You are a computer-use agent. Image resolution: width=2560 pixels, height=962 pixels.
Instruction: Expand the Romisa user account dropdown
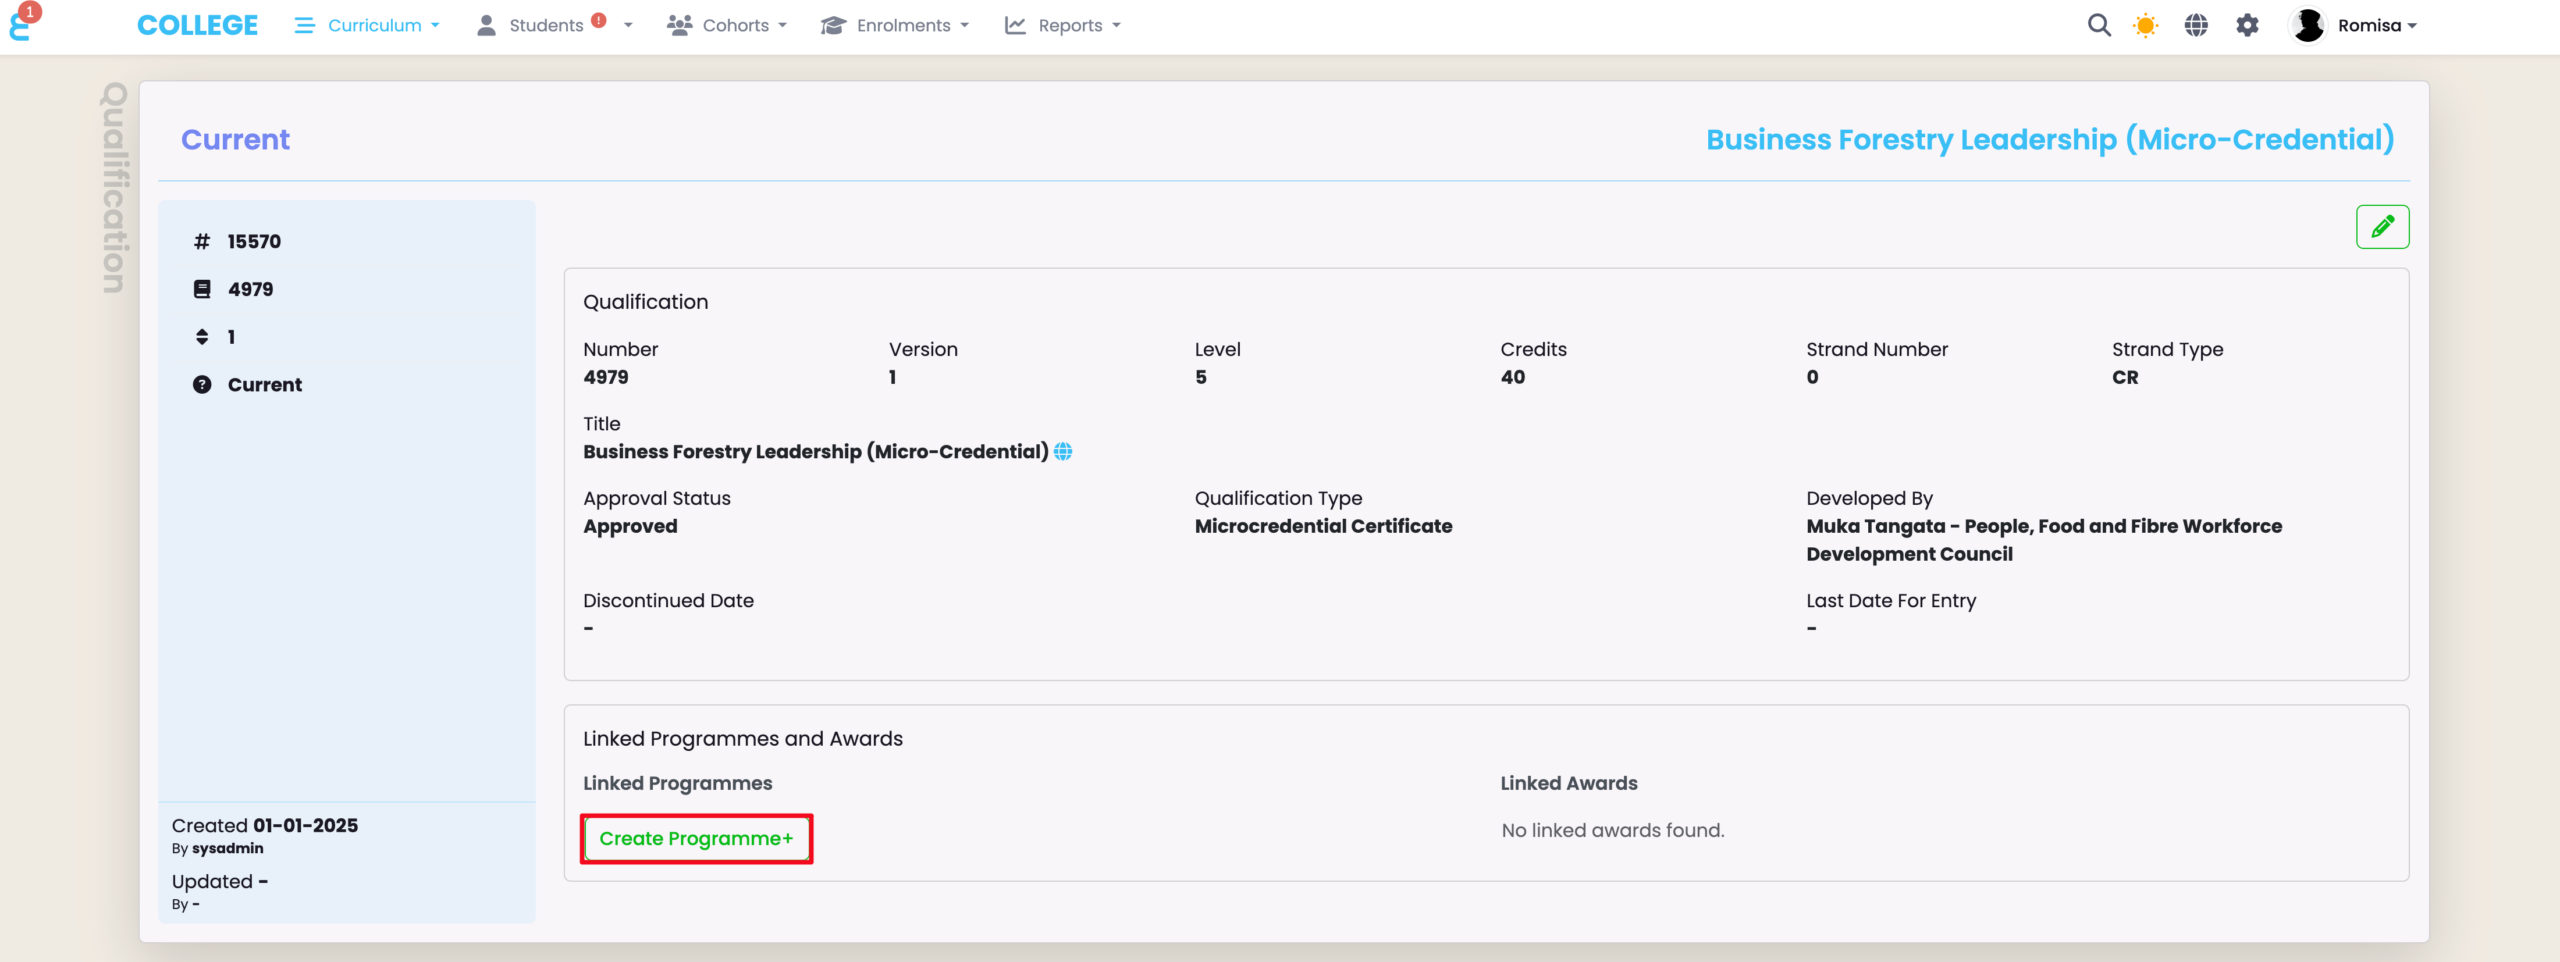(x=2377, y=26)
